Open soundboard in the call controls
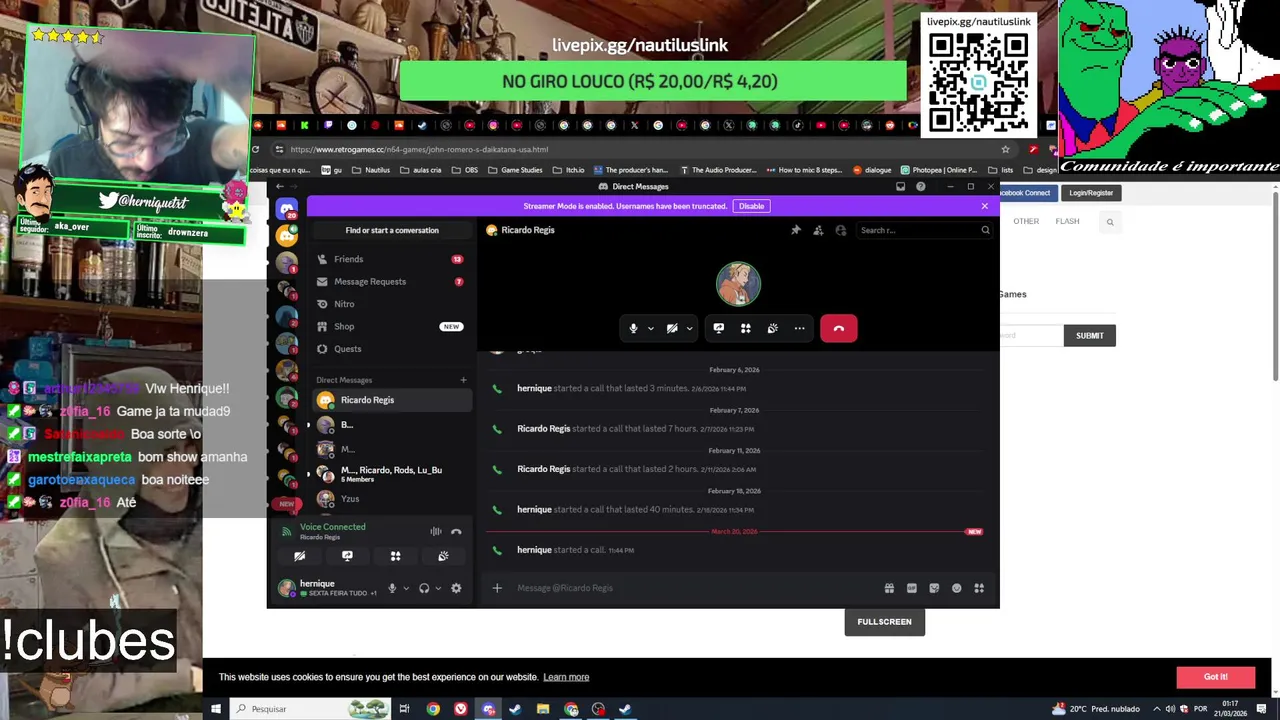This screenshot has height=720, width=1280. point(772,328)
